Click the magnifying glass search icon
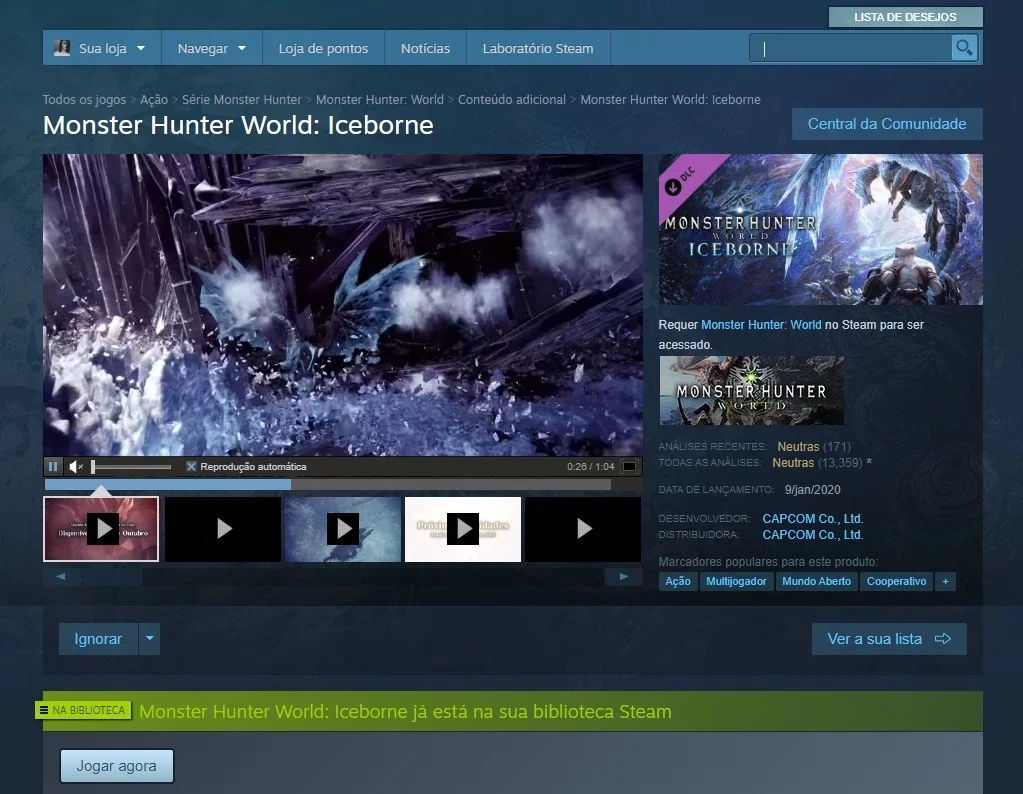The height and width of the screenshot is (794, 1023). point(964,48)
